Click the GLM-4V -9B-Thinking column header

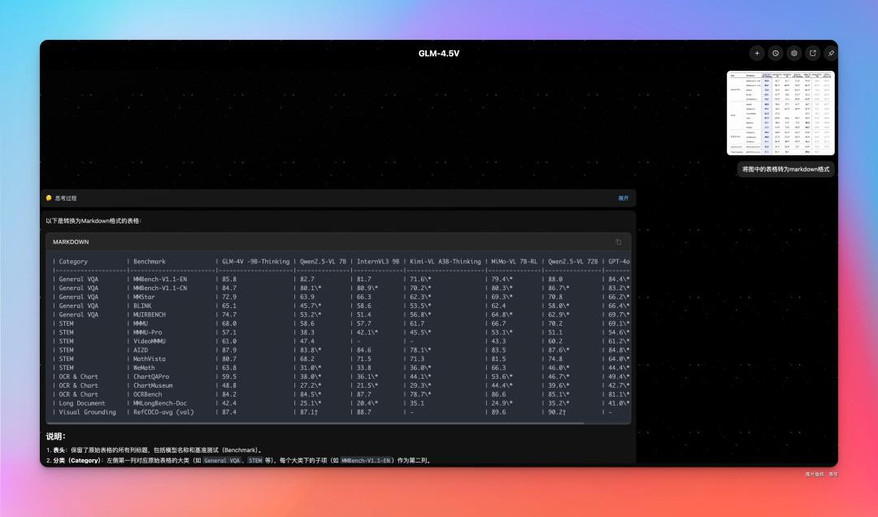[256, 262]
